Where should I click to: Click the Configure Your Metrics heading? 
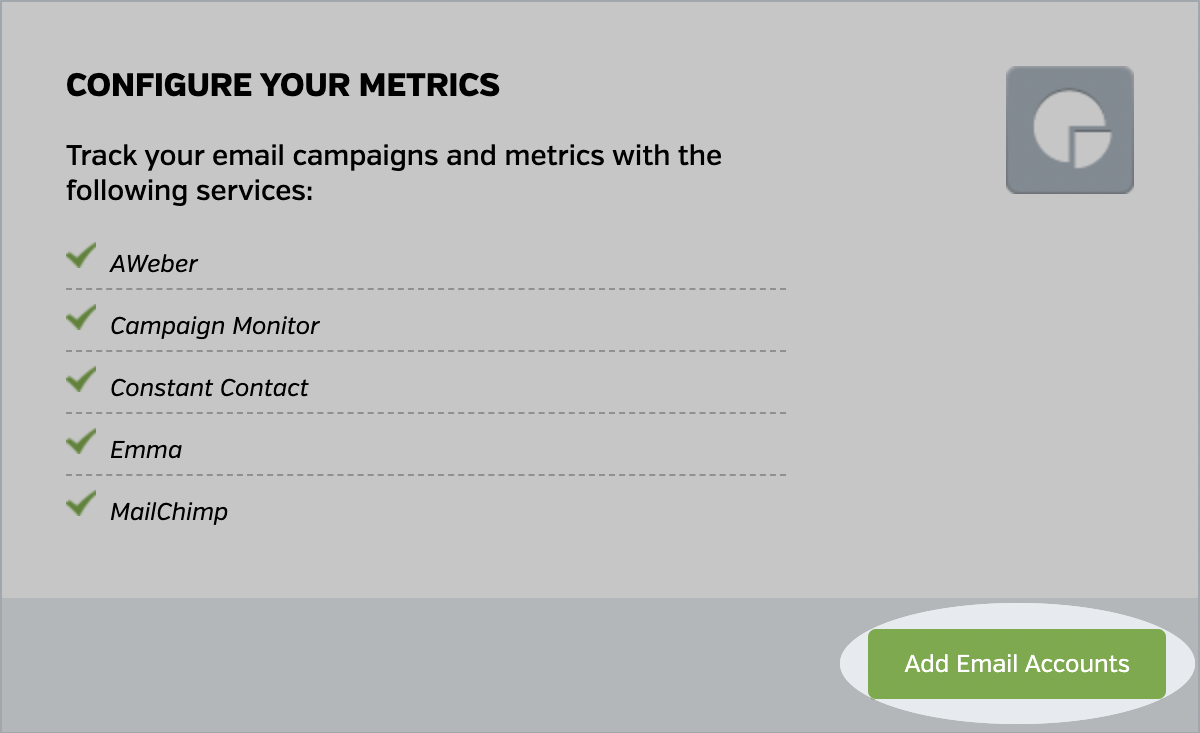tap(283, 85)
